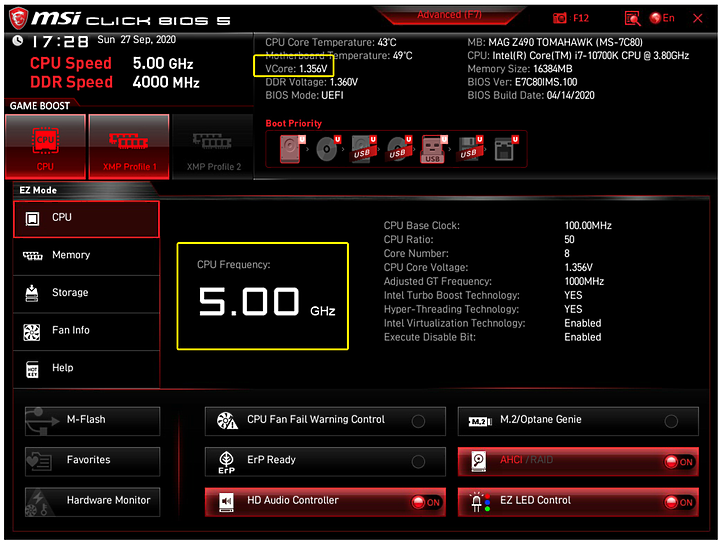The image size is (720, 544).
Task: Click the MSI dragon shield logo
Action: pos(18,18)
